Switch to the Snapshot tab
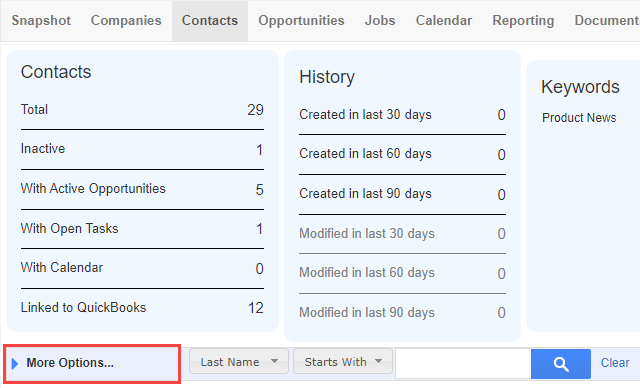 pyautogui.click(x=41, y=20)
